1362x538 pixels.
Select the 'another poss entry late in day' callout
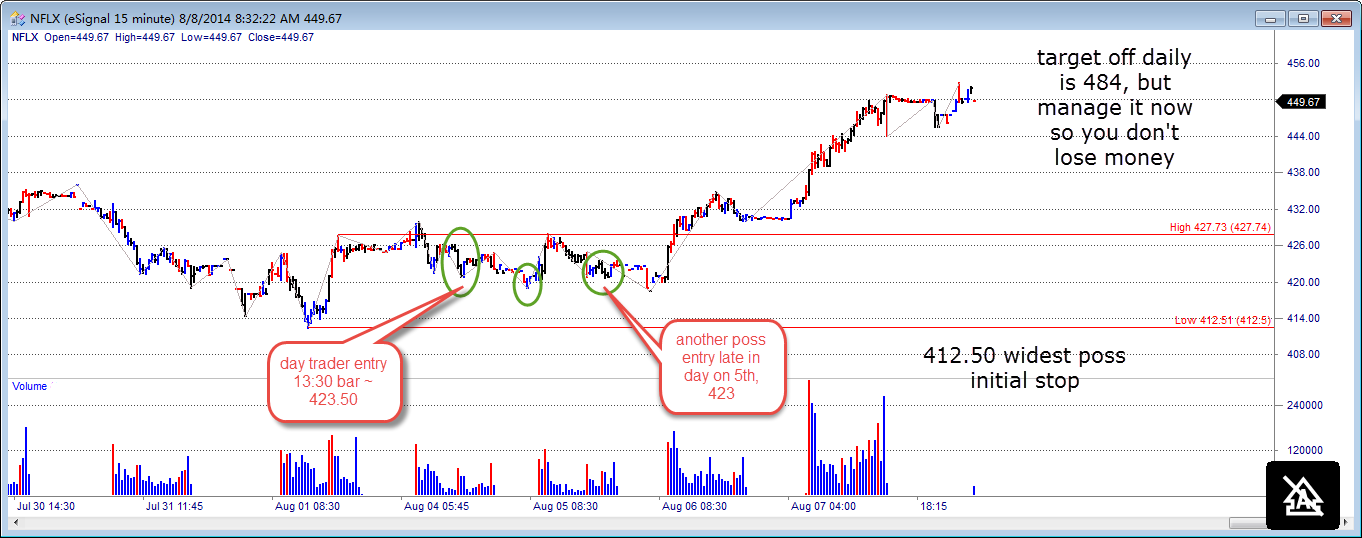point(722,366)
